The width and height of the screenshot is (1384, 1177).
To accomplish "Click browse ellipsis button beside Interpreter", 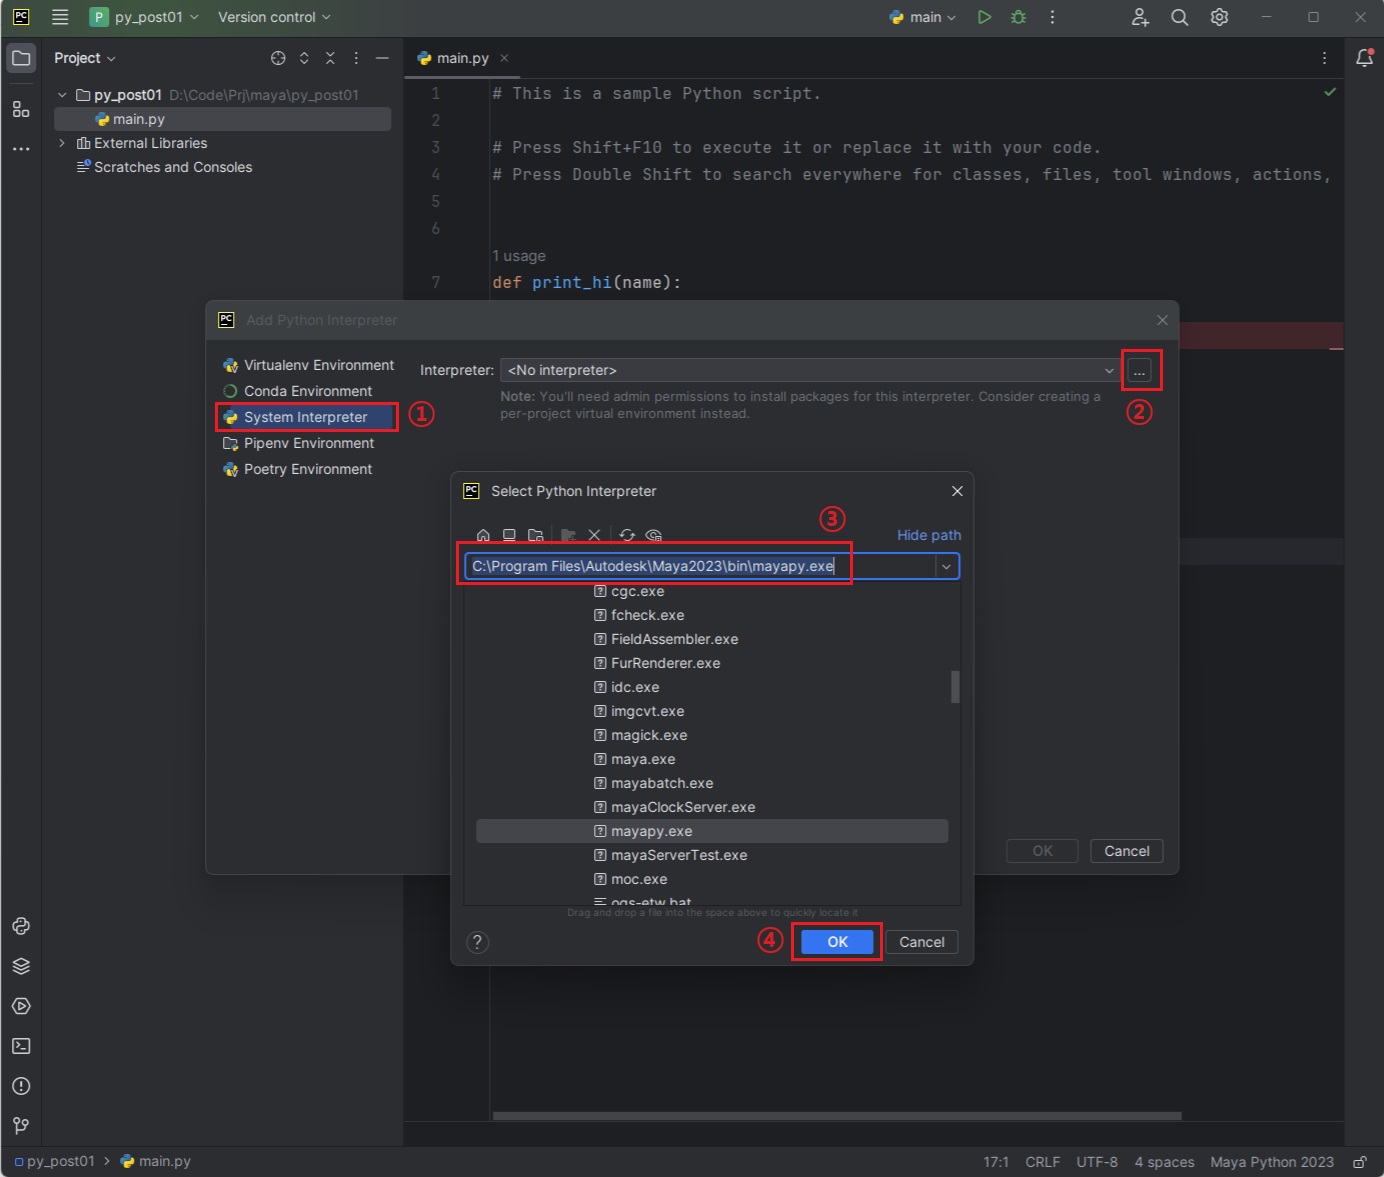I will 1139,371.
